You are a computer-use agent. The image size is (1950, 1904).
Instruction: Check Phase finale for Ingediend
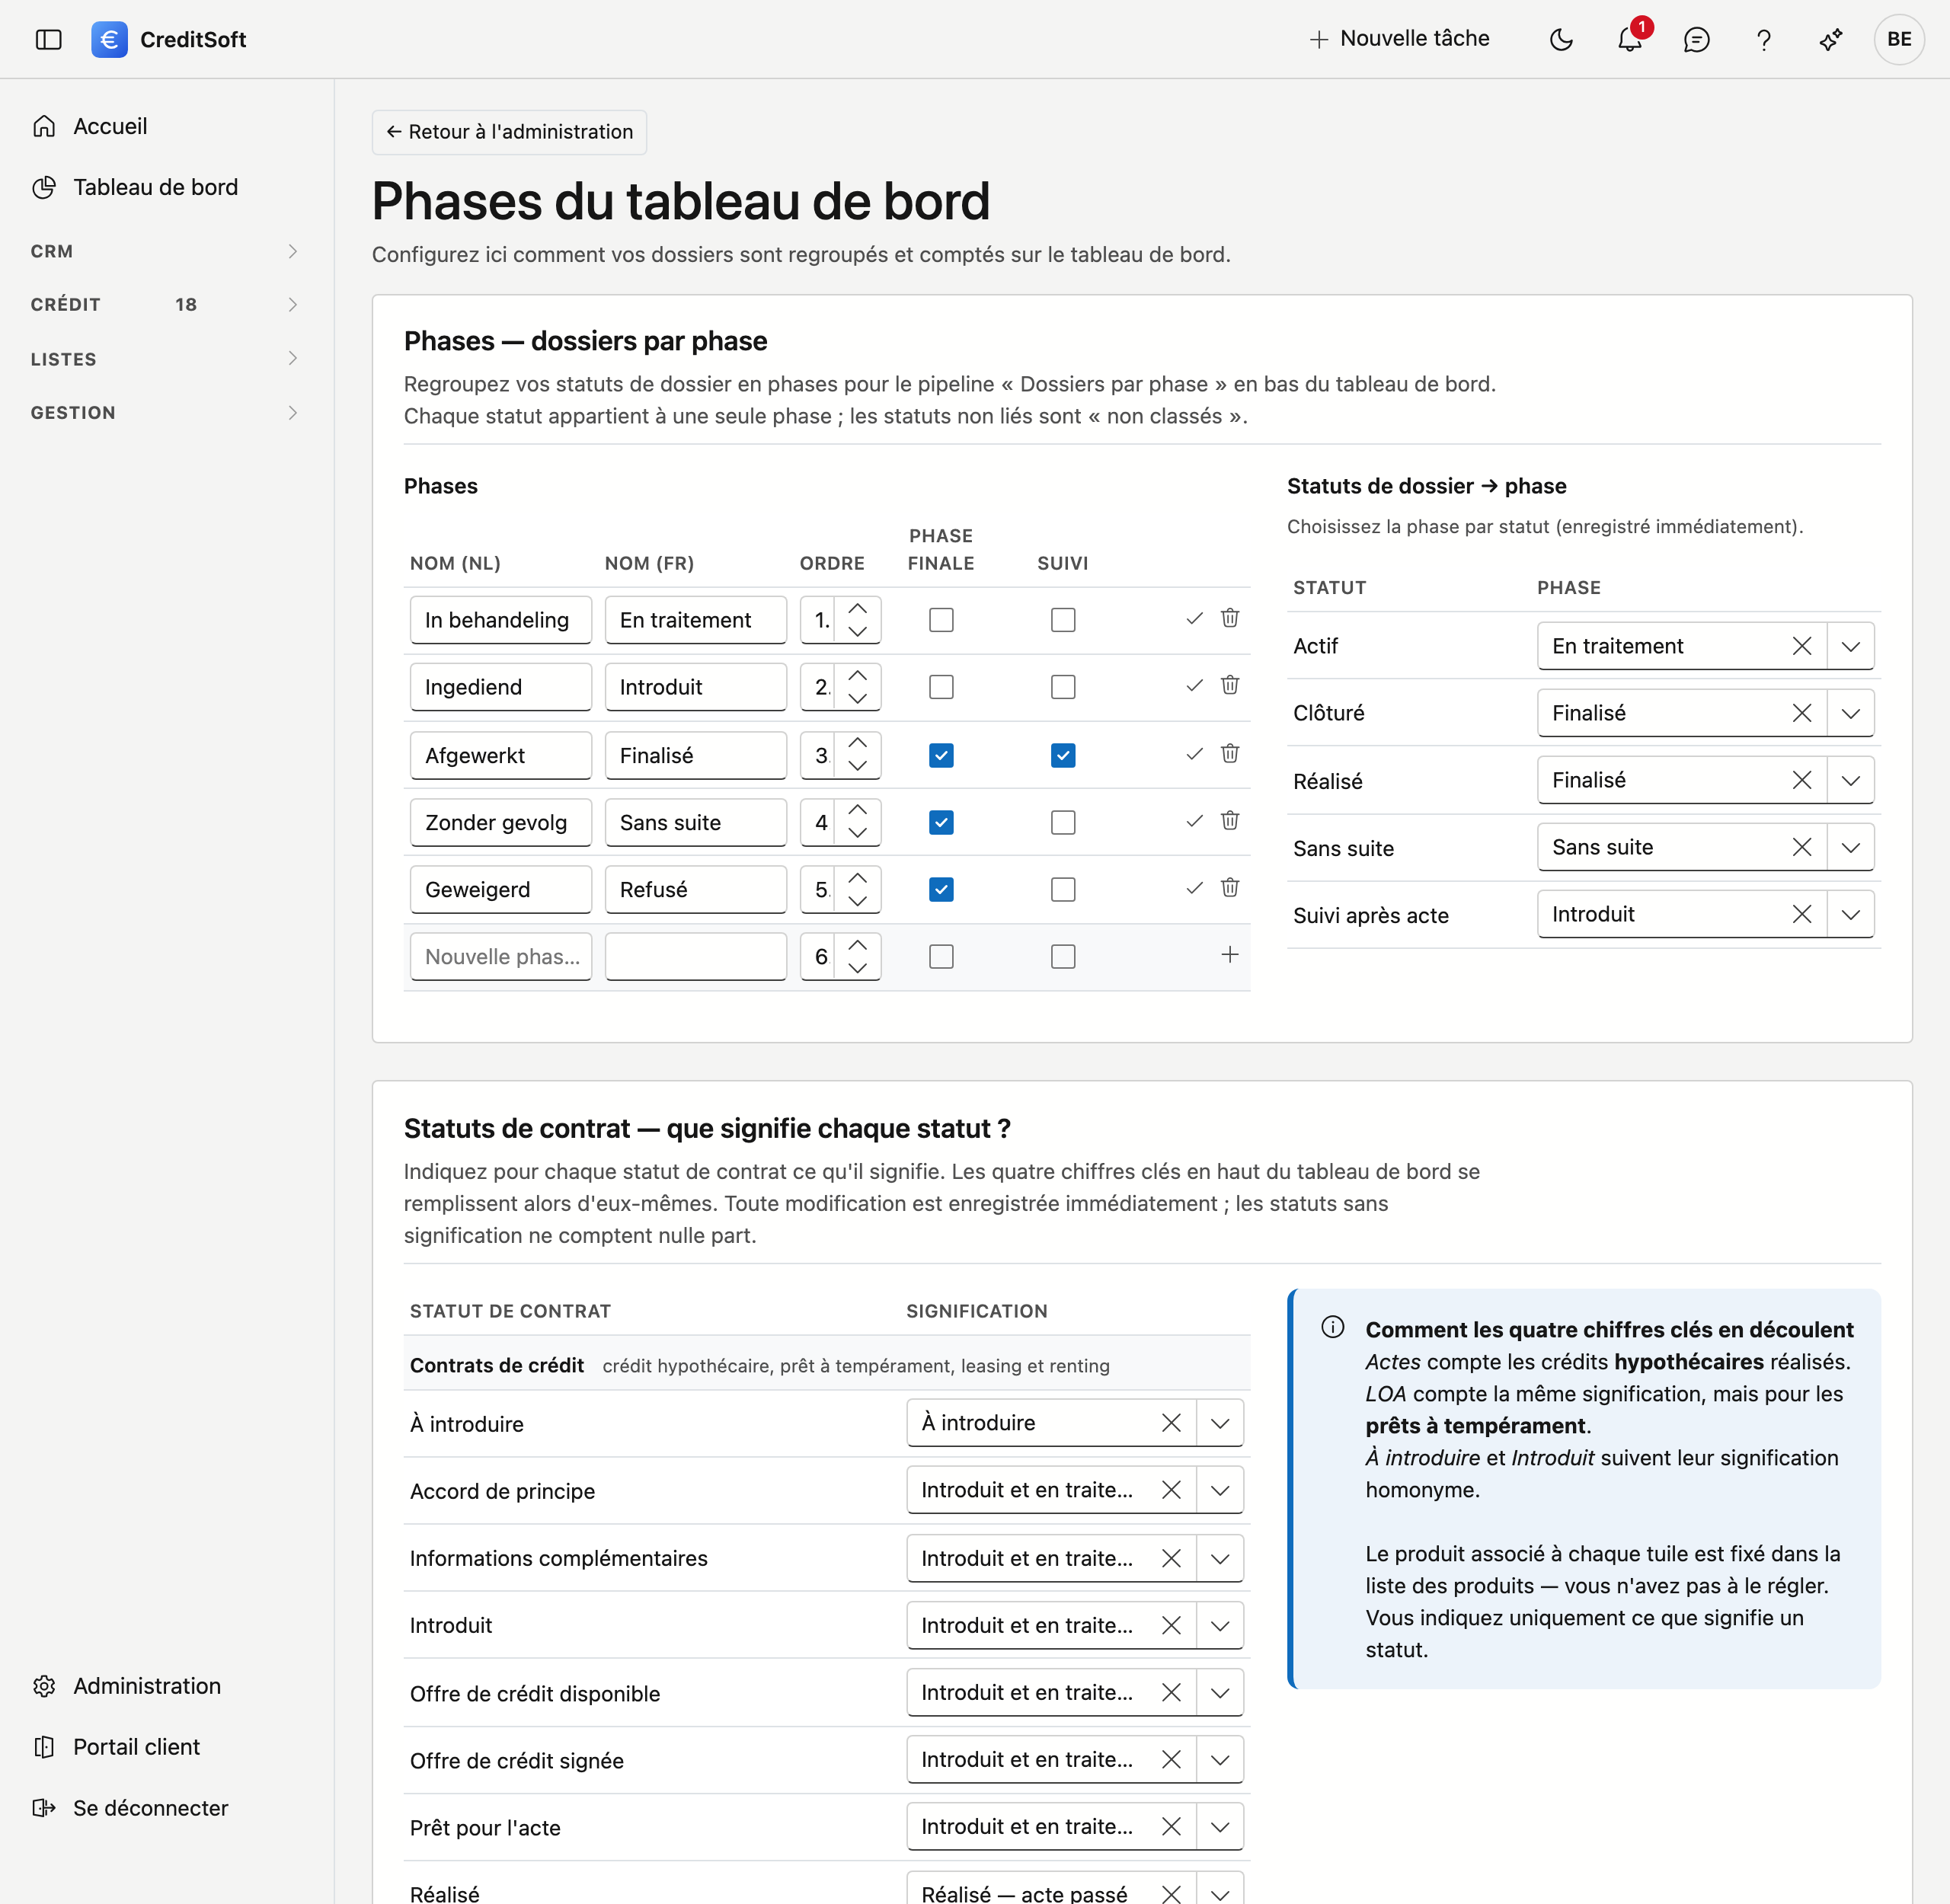pyautogui.click(x=941, y=687)
